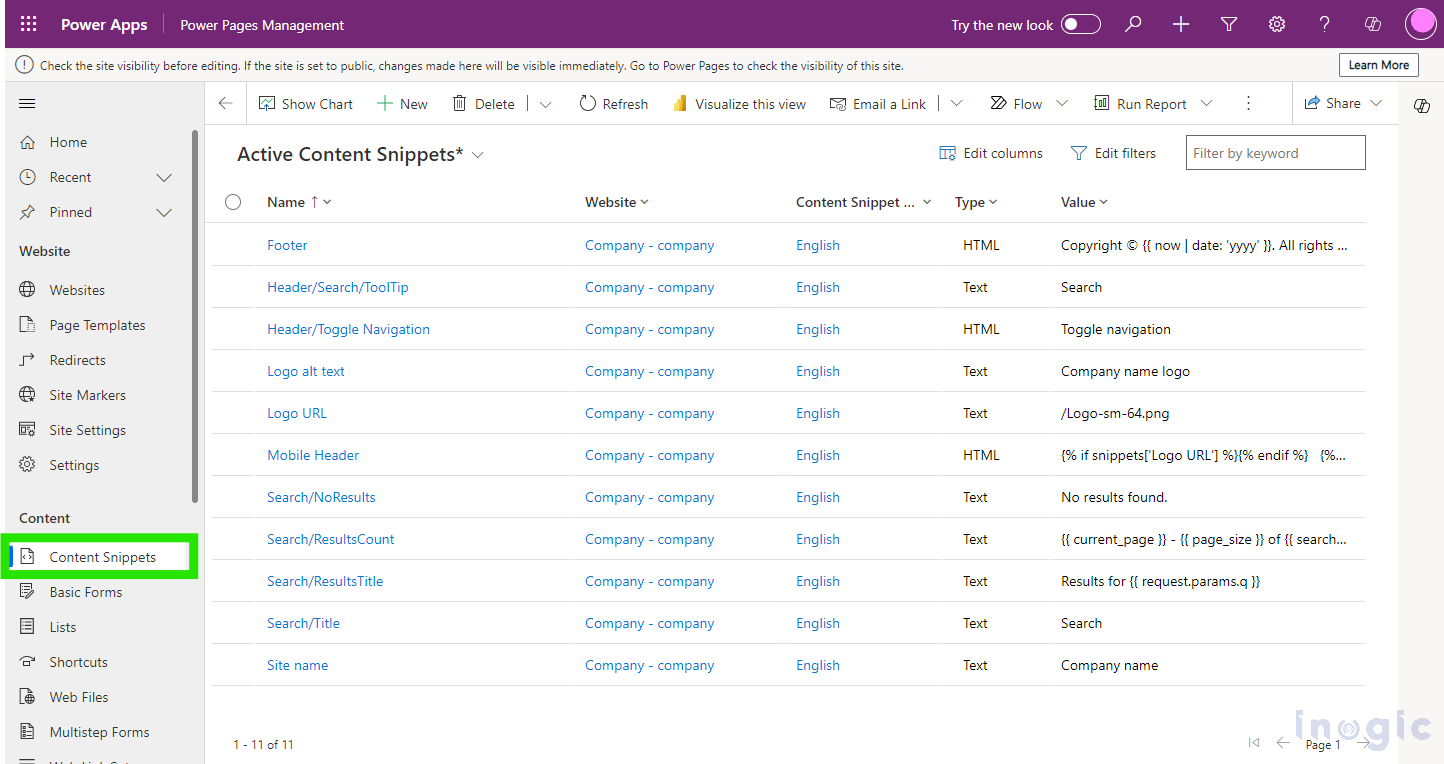Expand the Recent section in sidebar
1444x764 pixels.
(x=165, y=177)
